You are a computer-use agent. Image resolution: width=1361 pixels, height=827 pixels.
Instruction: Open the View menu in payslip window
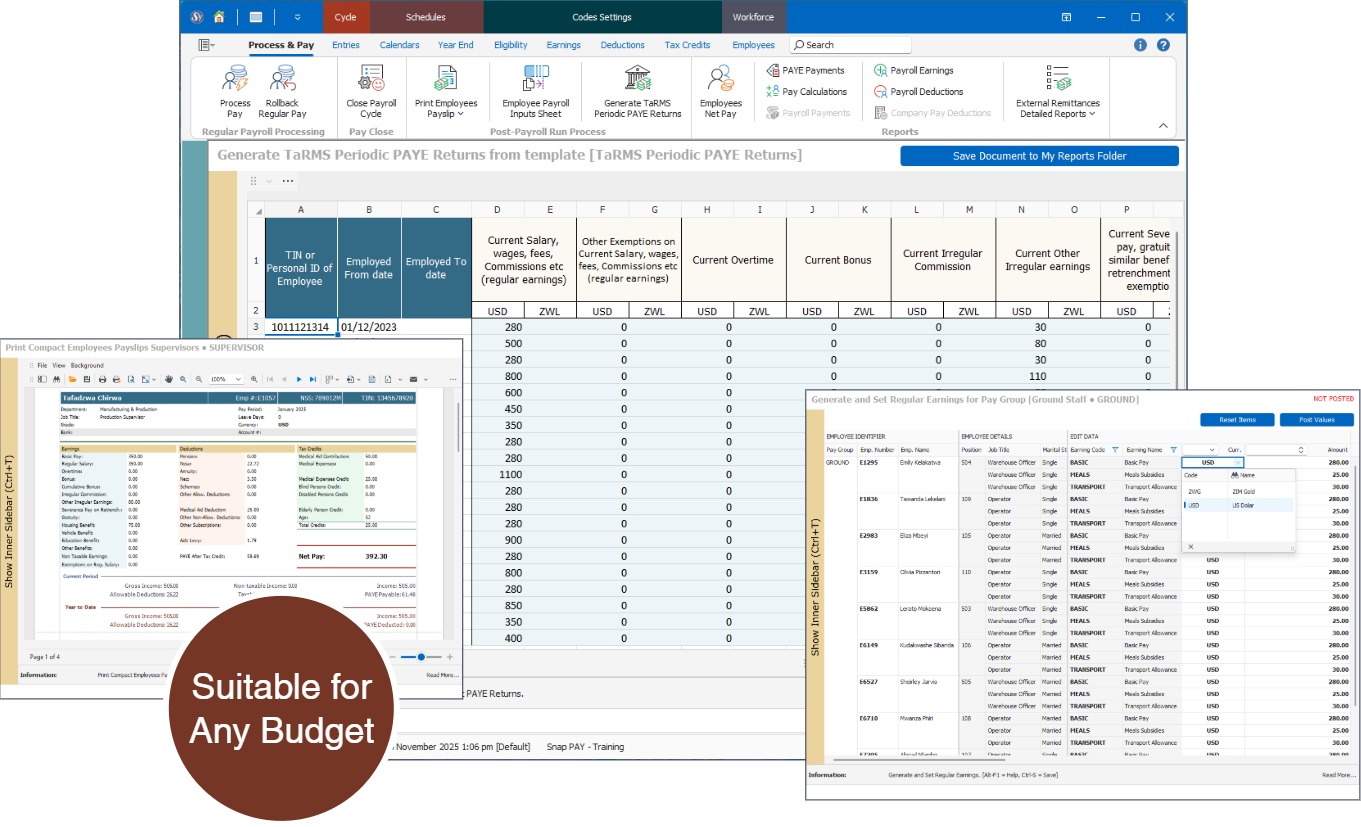click(58, 366)
